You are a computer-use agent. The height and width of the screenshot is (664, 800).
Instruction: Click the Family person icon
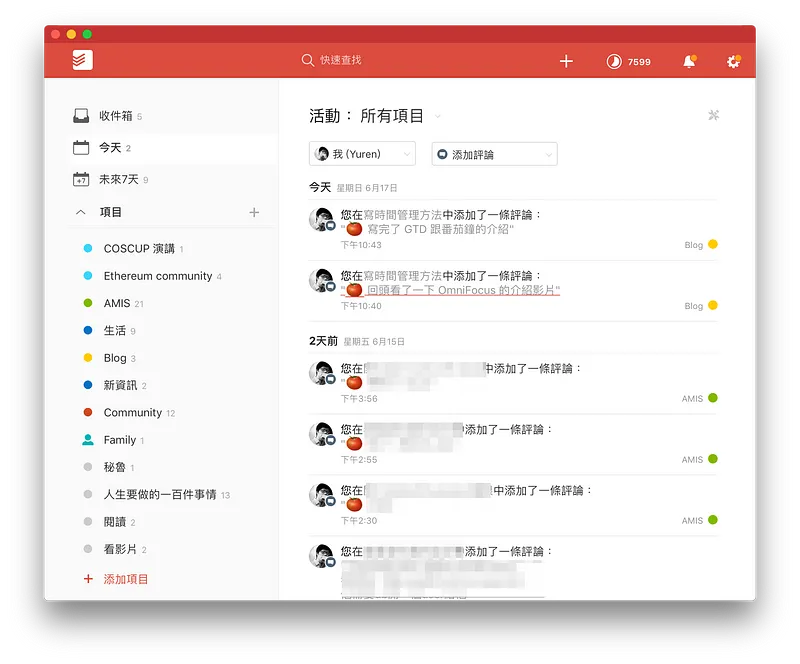pyautogui.click(x=88, y=439)
